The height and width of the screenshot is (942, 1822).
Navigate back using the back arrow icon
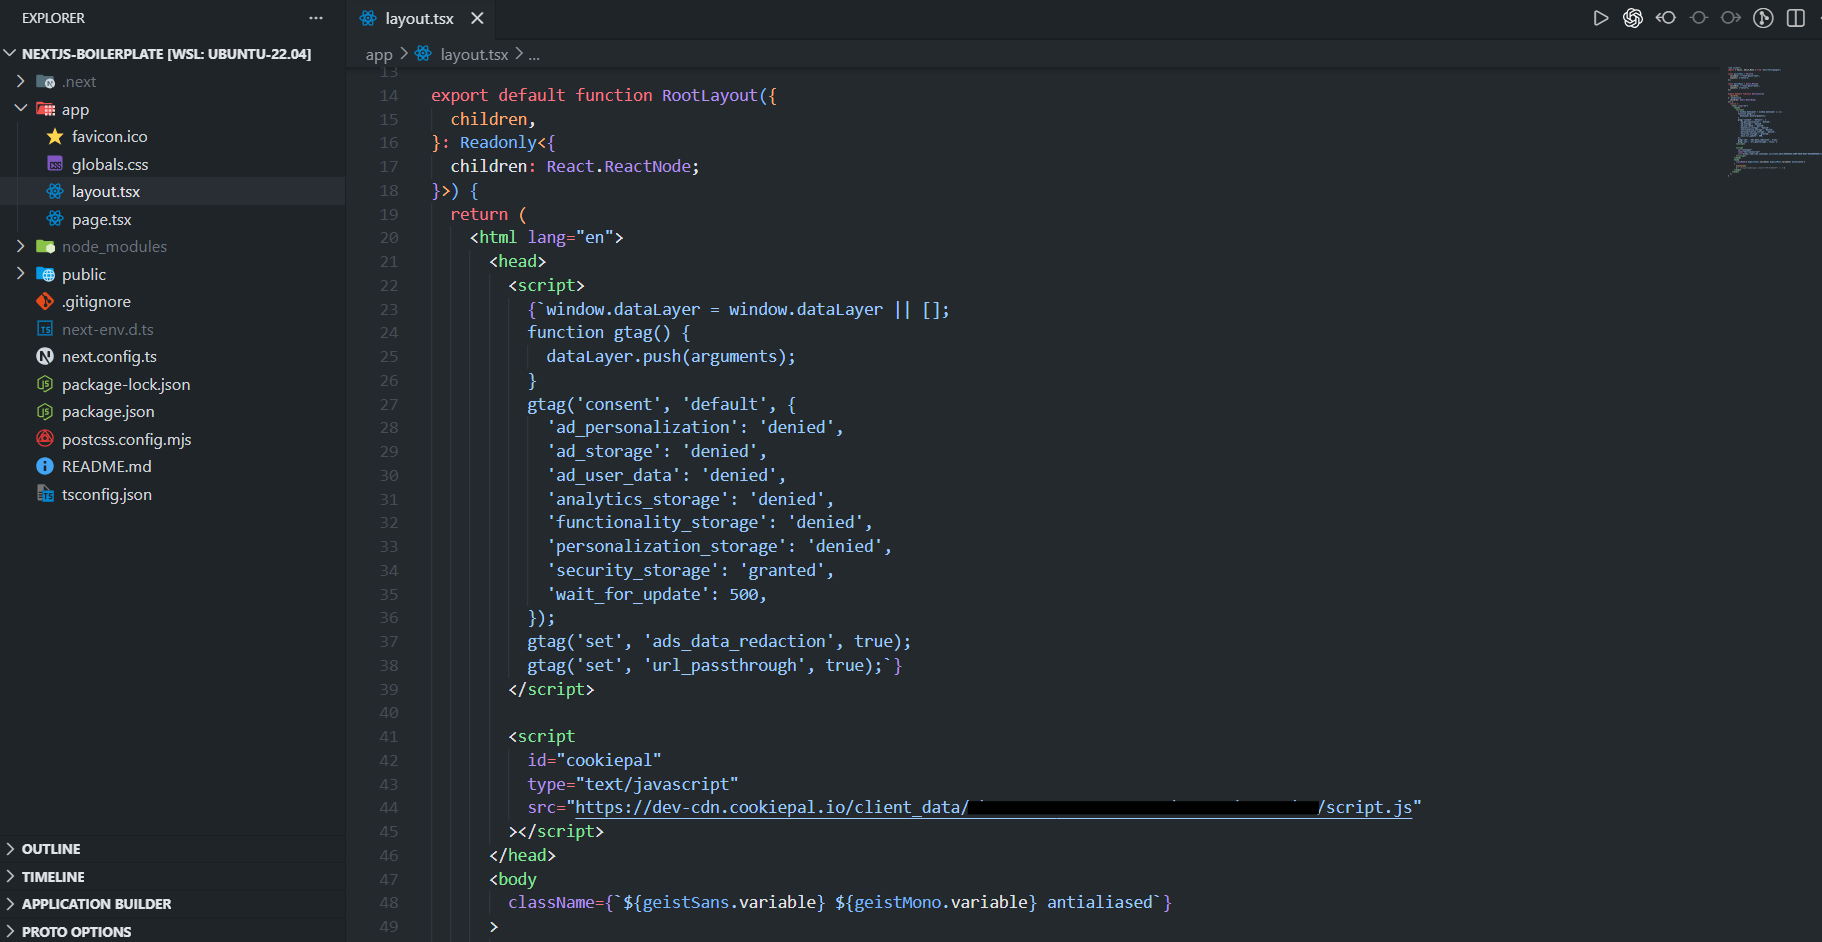pyautogui.click(x=1665, y=17)
